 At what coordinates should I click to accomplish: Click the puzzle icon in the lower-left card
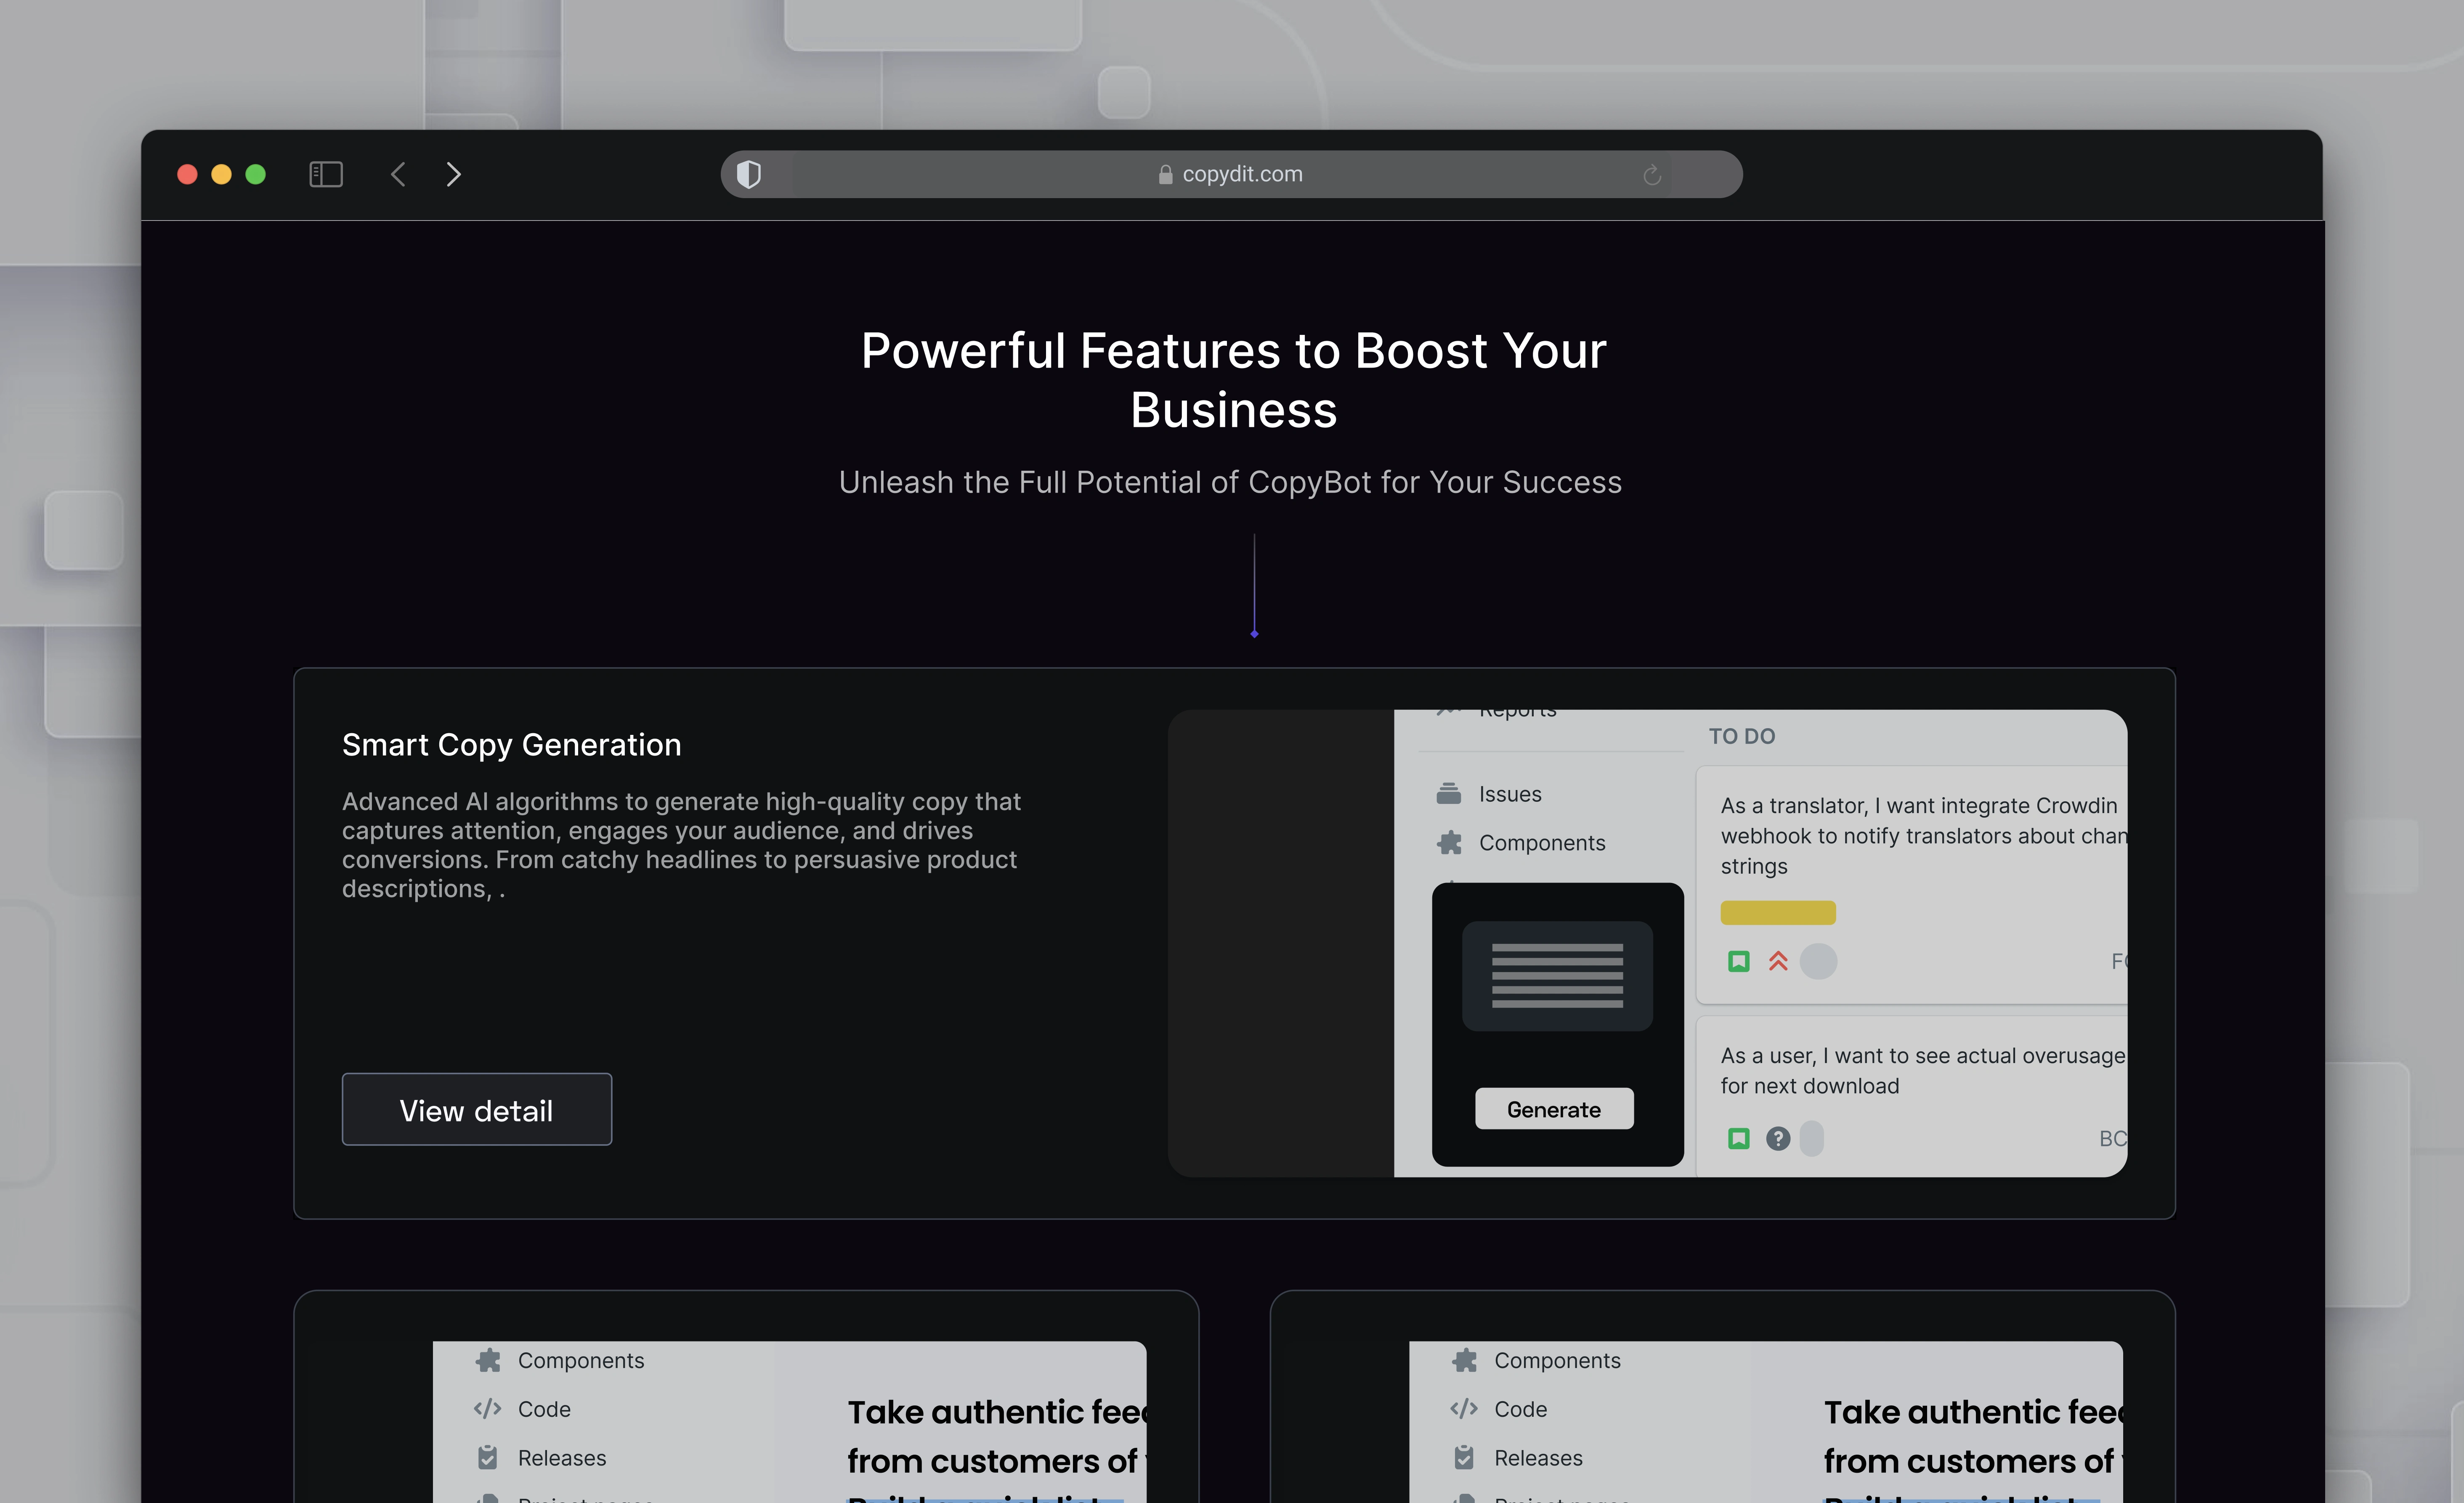pos(488,1360)
